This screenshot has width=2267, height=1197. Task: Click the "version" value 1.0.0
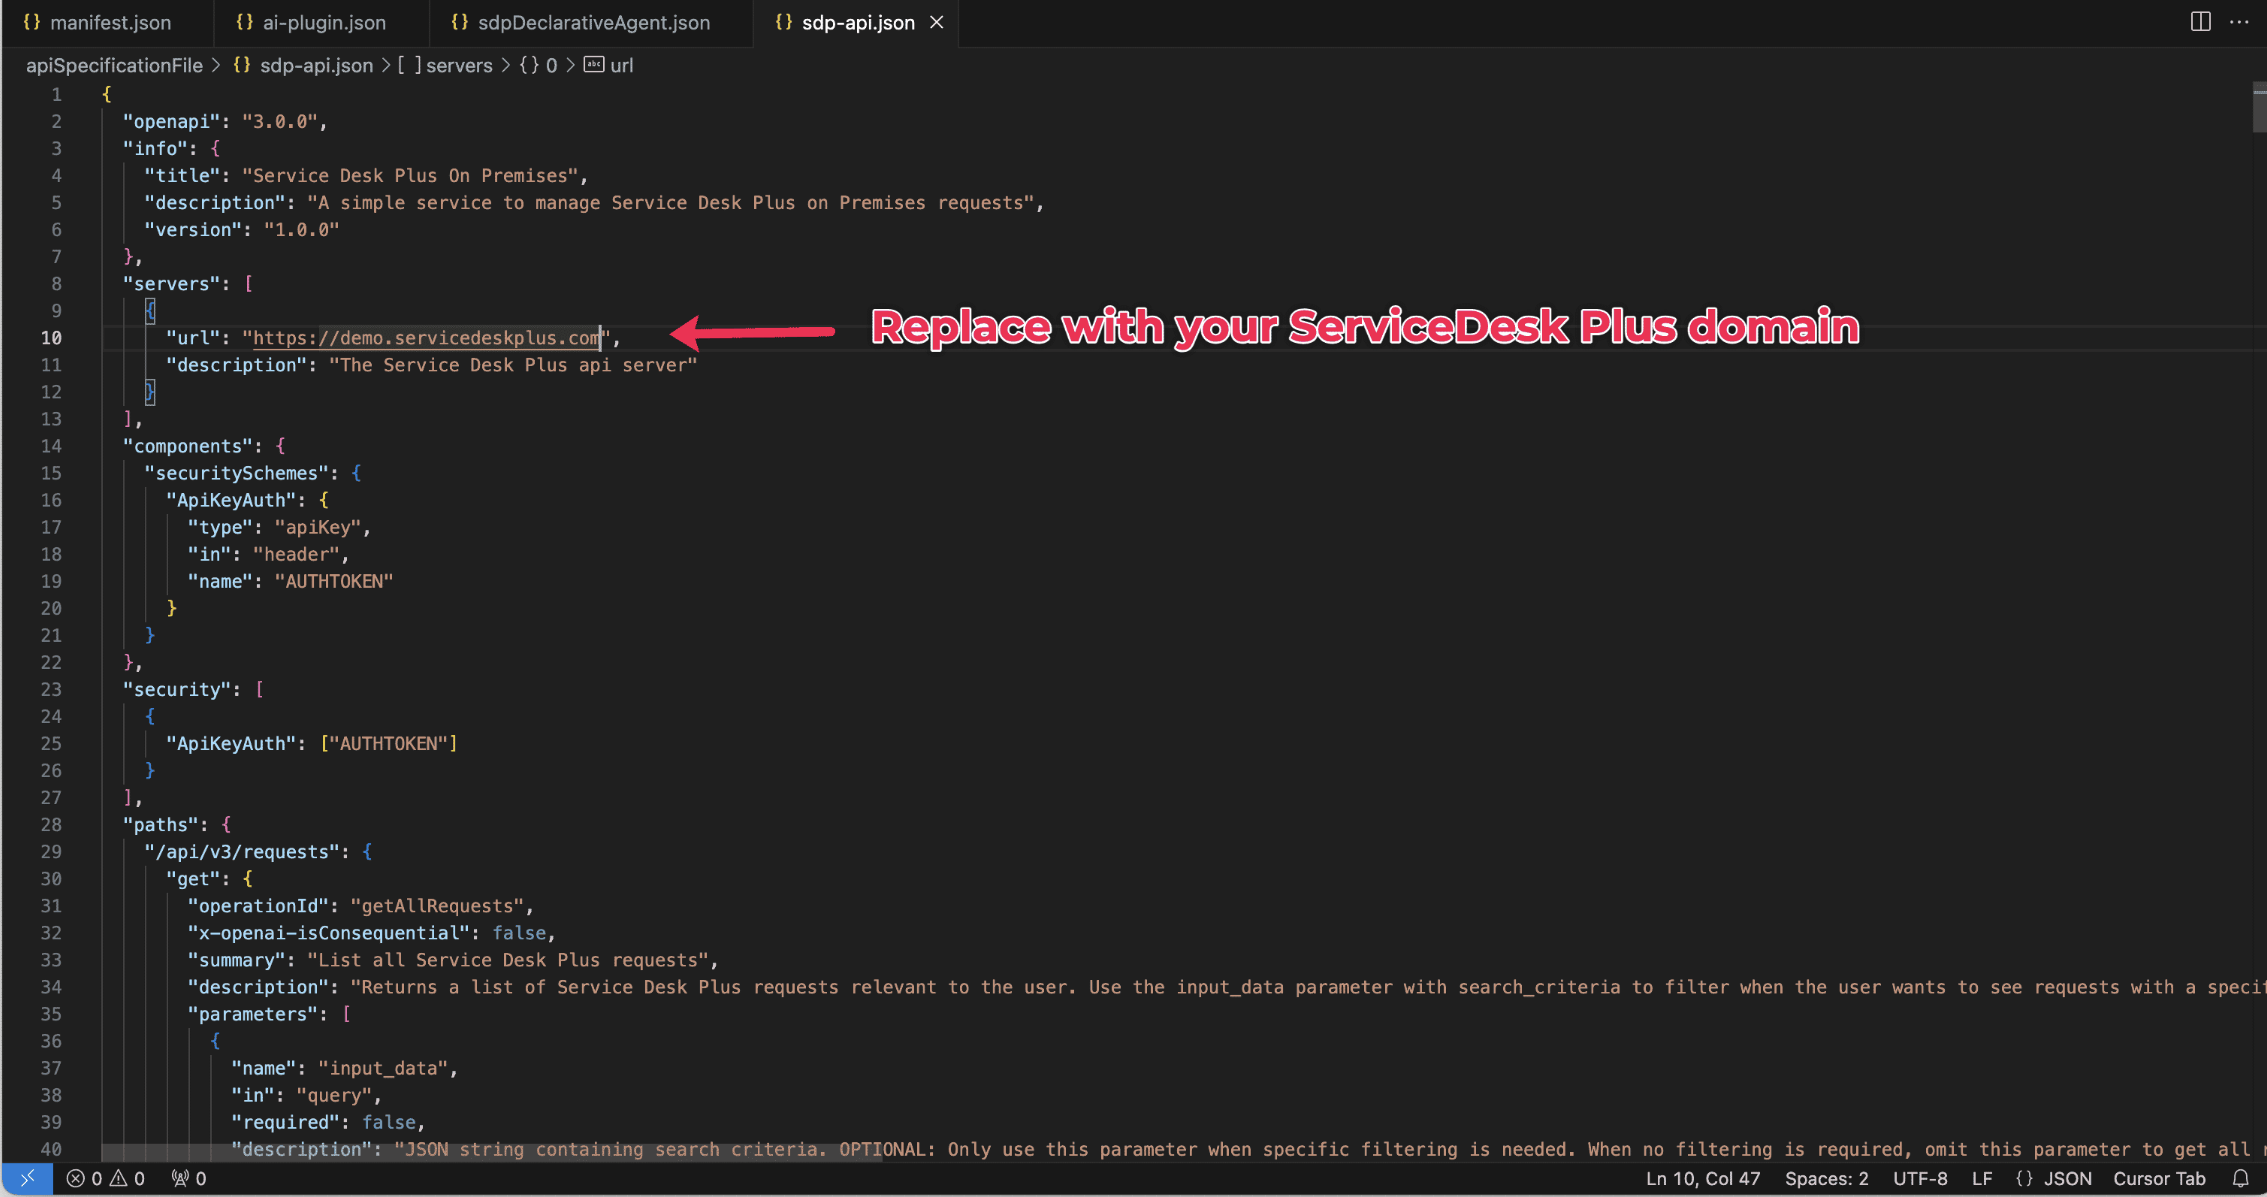(x=302, y=229)
